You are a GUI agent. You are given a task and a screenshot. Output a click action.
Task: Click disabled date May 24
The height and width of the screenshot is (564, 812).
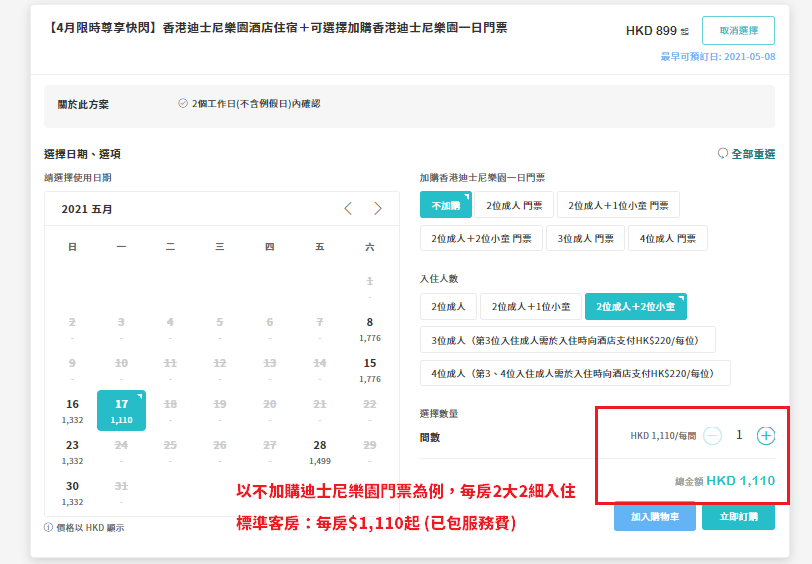tap(121, 452)
